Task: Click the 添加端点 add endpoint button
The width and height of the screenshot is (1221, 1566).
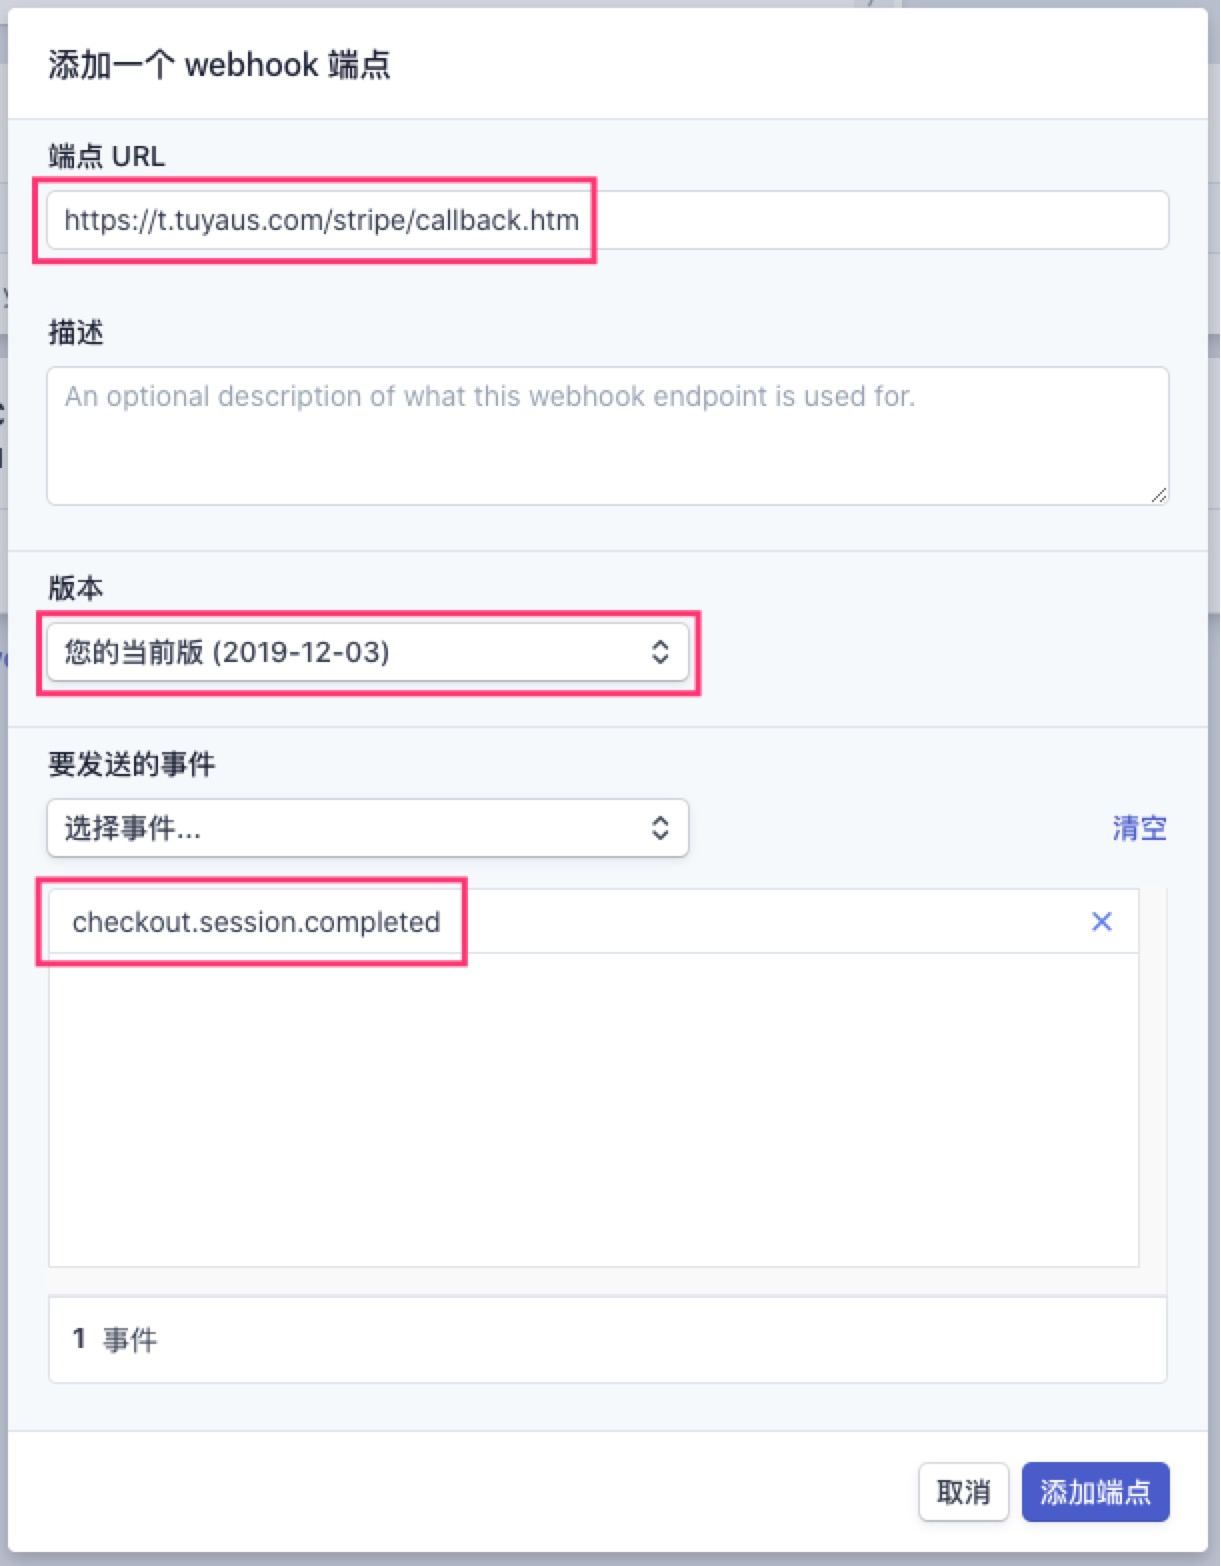Action: tap(1095, 1492)
